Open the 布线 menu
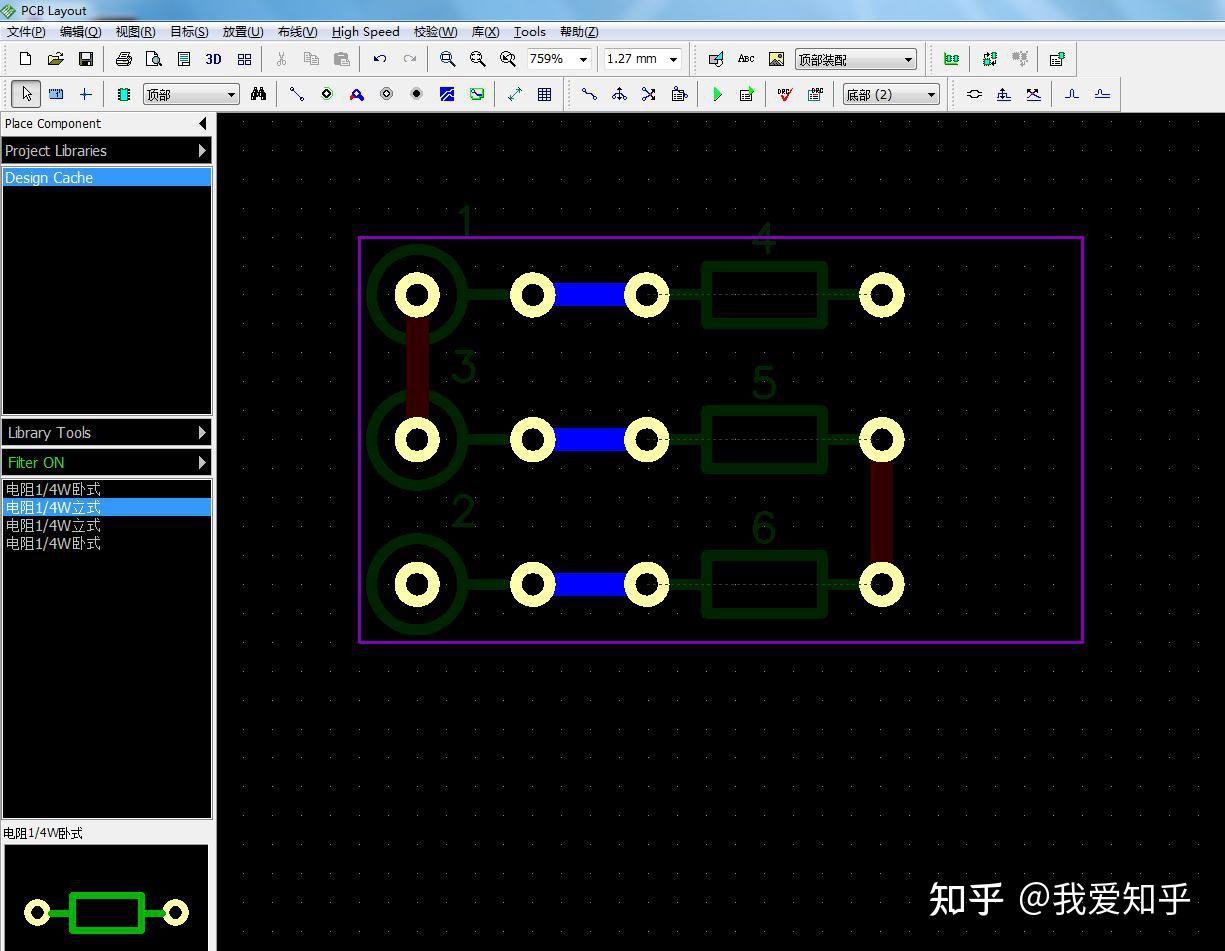The image size is (1225, 951). tap(296, 31)
